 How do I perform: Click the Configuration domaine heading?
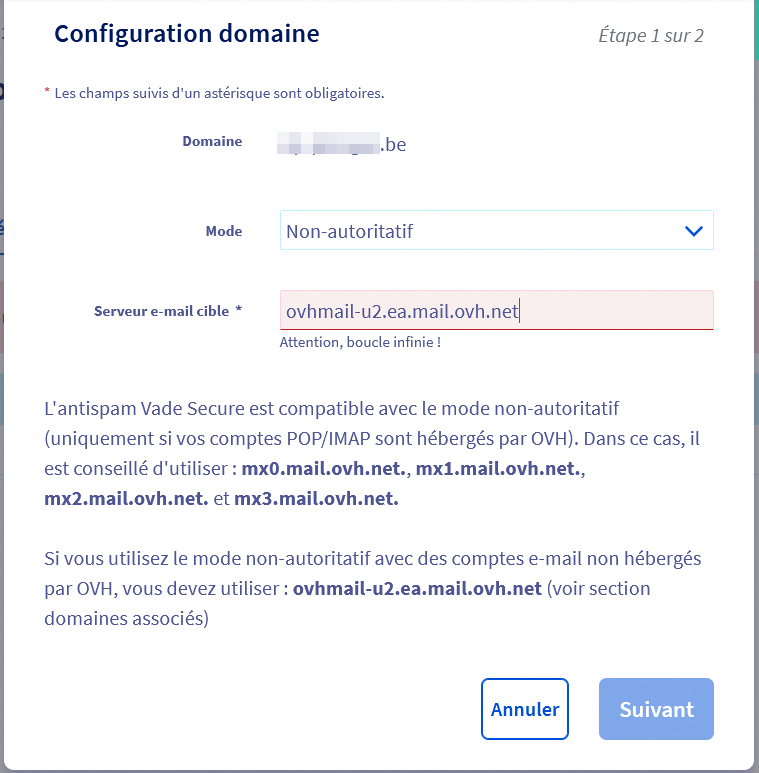tap(187, 34)
